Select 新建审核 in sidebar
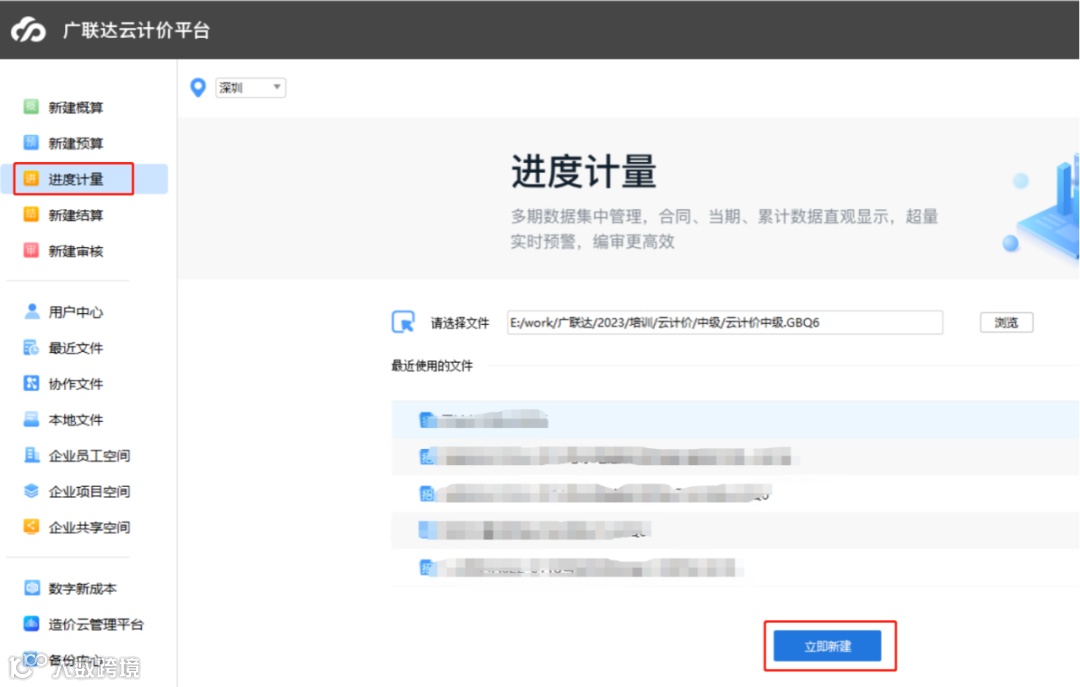This screenshot has height=687, width=1080. coord(76,251)
